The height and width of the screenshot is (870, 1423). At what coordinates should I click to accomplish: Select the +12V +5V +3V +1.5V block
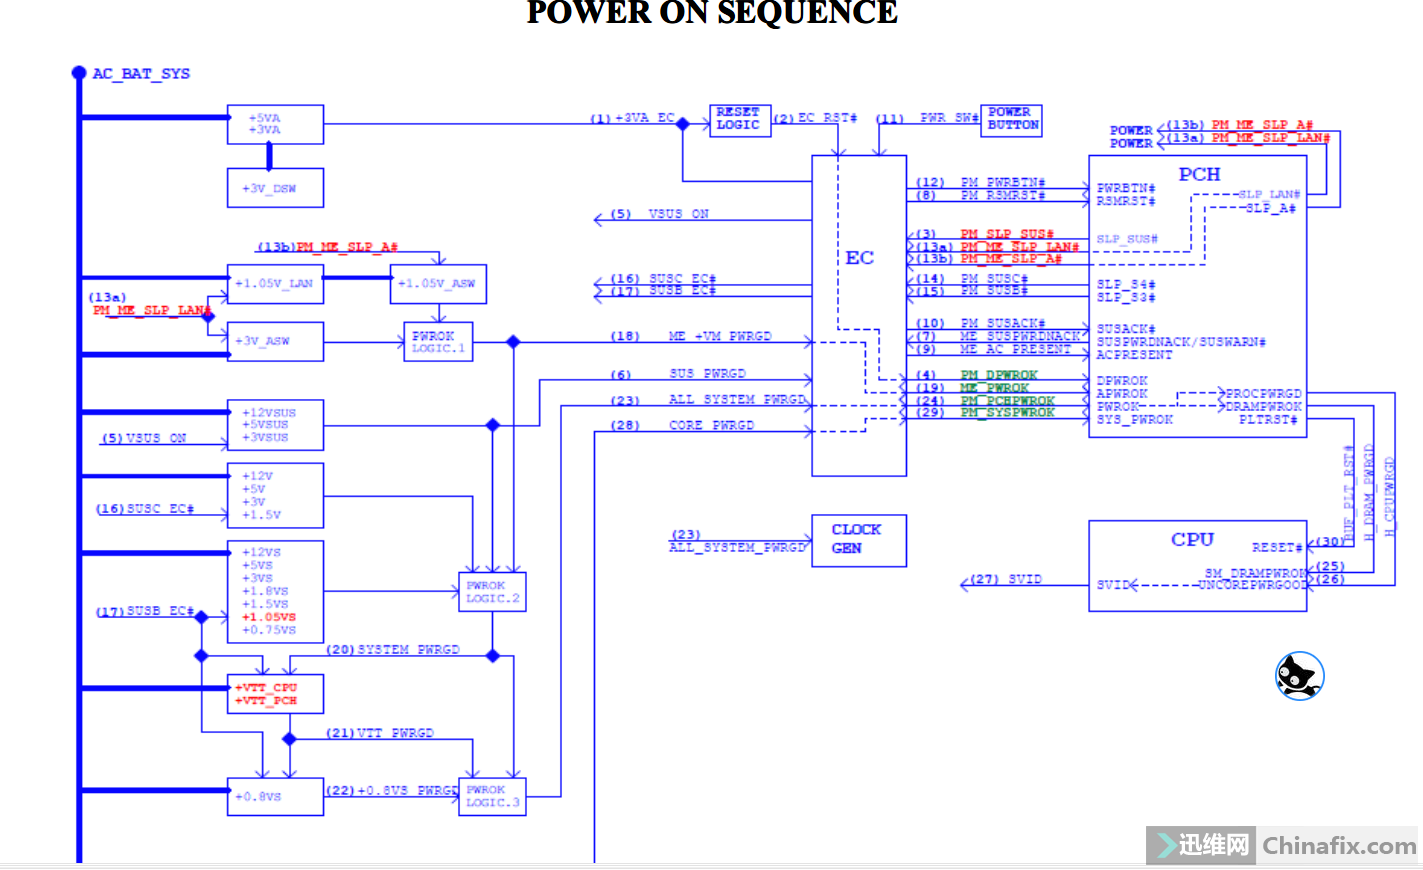(x=275, y=495)
